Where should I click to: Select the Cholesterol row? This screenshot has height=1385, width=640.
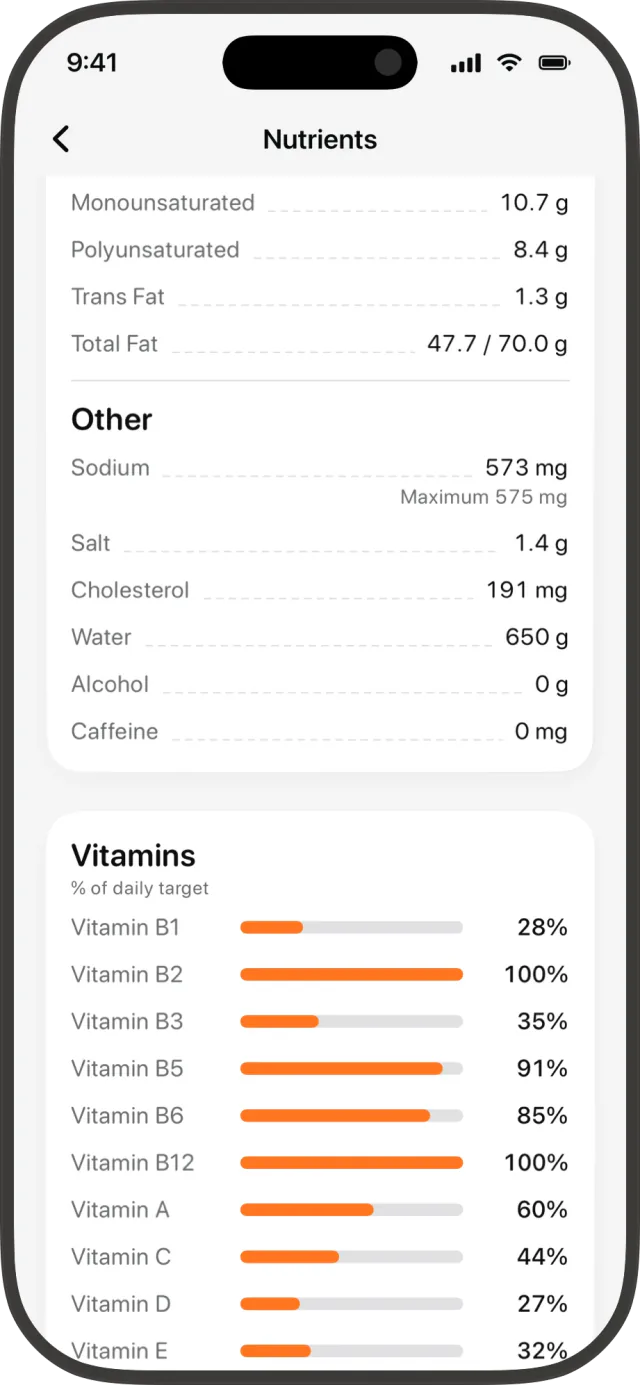[x=320, y=590]
